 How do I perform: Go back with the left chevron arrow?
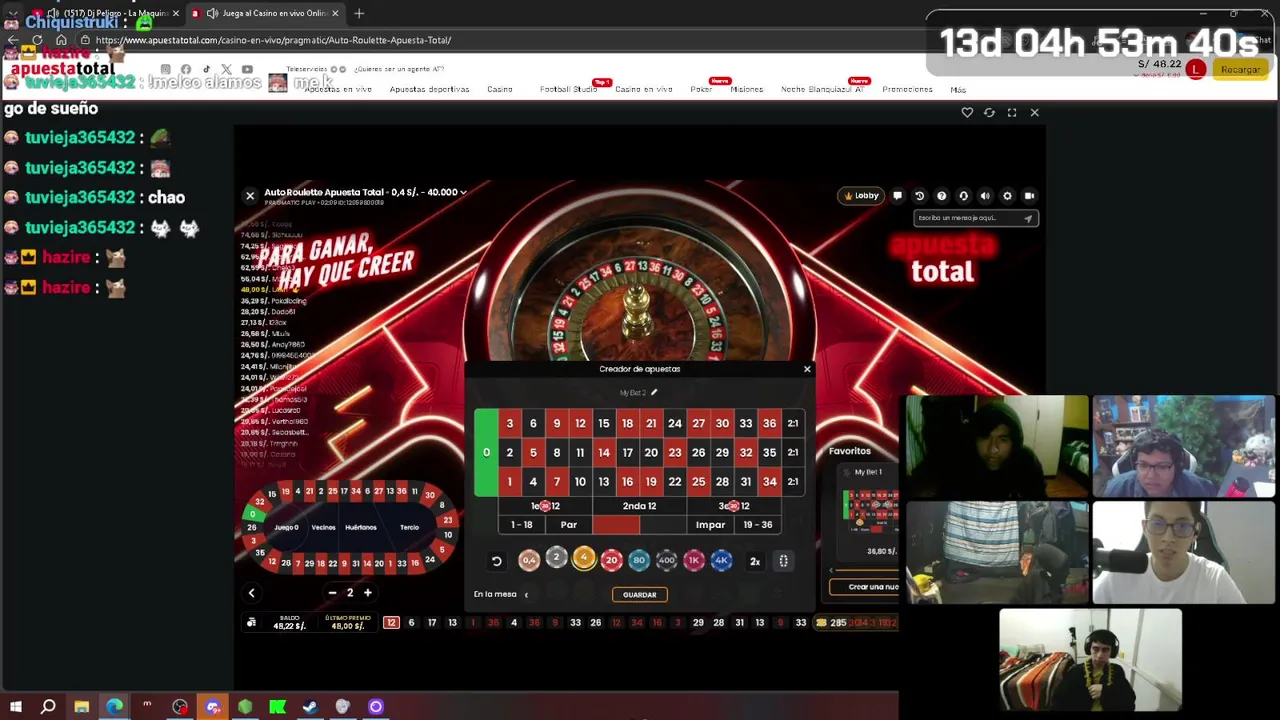pyautogui.click(x=252, y=593)
